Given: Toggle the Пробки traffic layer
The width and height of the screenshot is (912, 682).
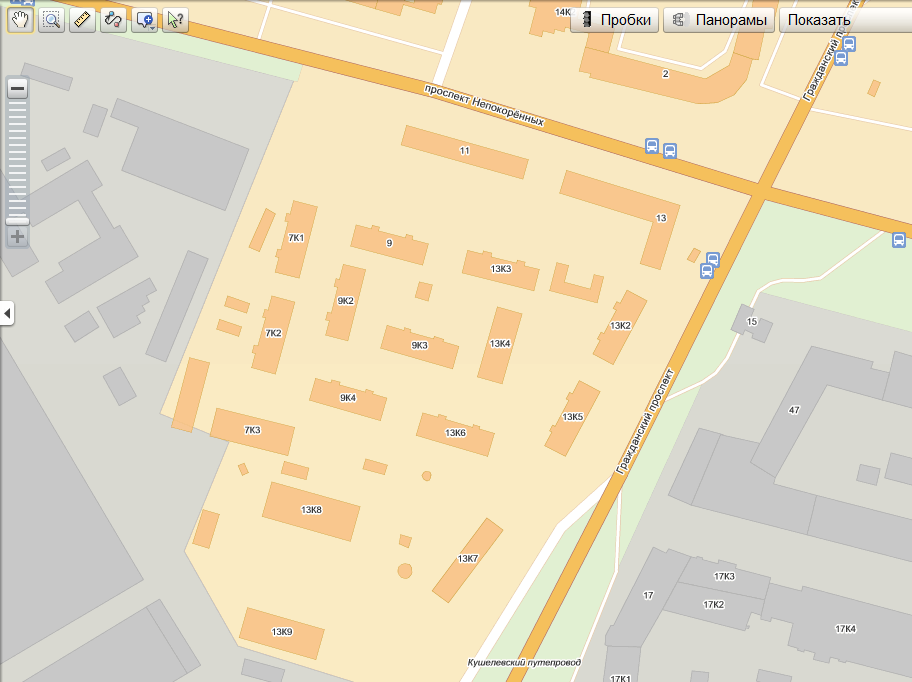Looking at the screenshot, I should (615, 20).
